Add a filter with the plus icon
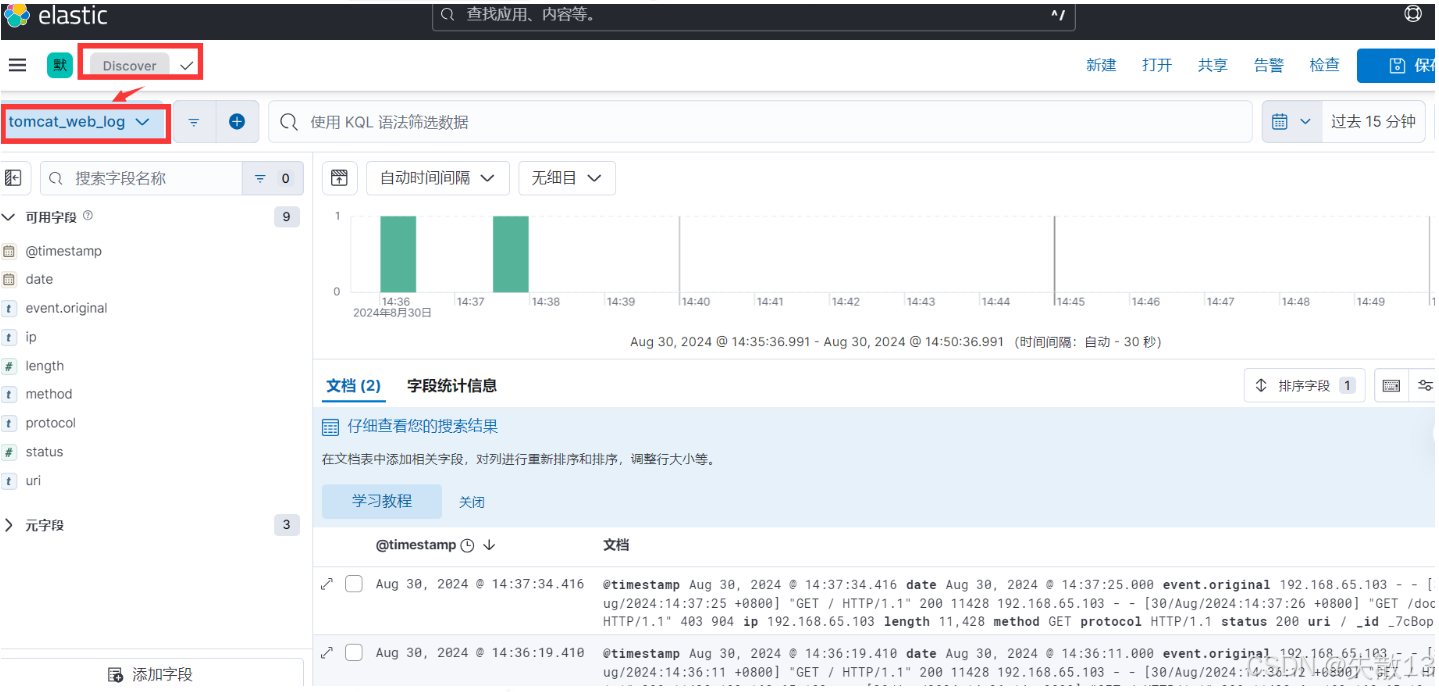This screenshot has height=692, width=1439. [x=237, y=122]
